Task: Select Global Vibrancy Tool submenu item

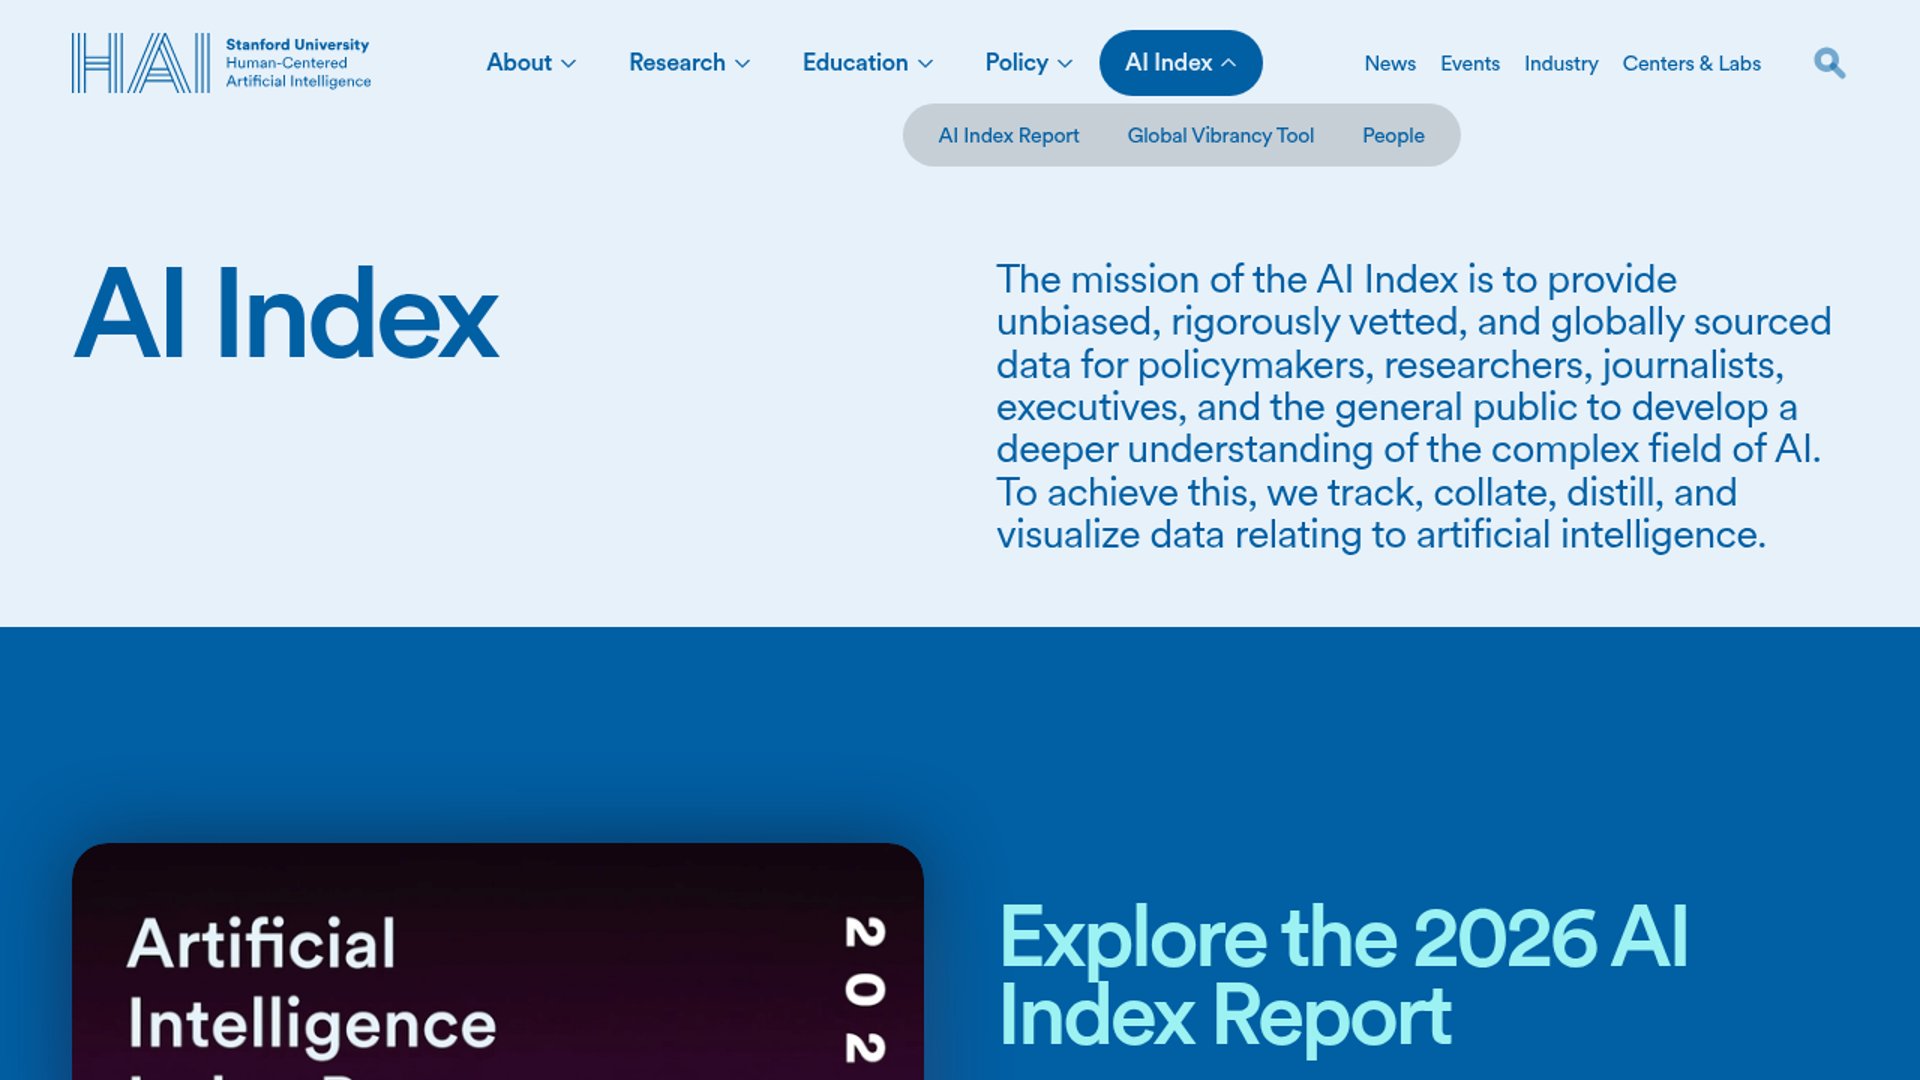Action: point(1220,136)
